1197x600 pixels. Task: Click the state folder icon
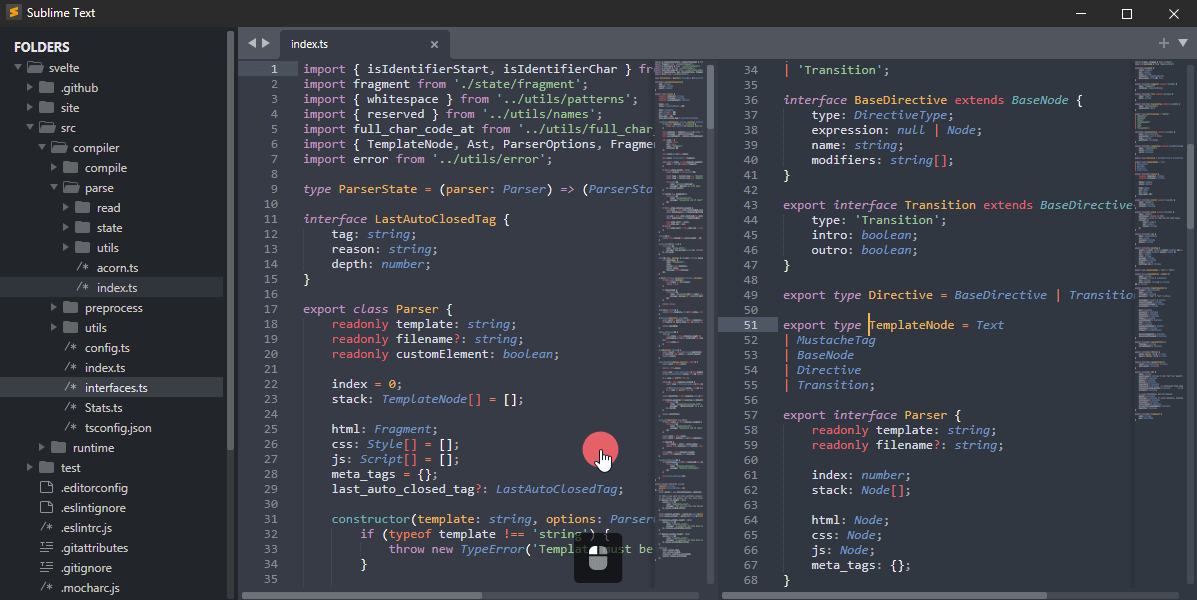tap(83, 227)
